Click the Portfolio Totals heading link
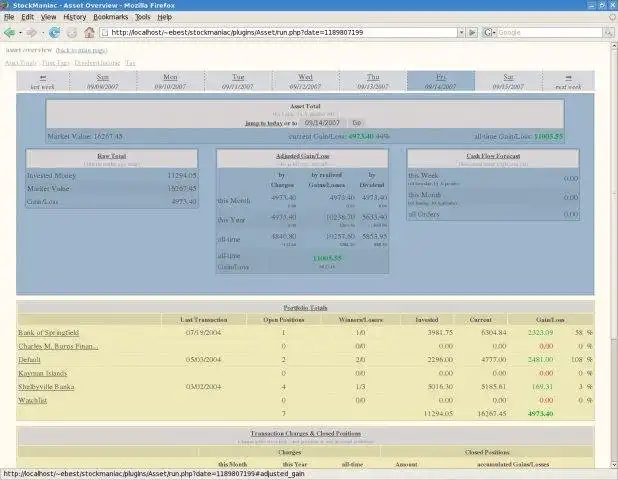The width and height of the screenshot is (618, 480). 305,308
